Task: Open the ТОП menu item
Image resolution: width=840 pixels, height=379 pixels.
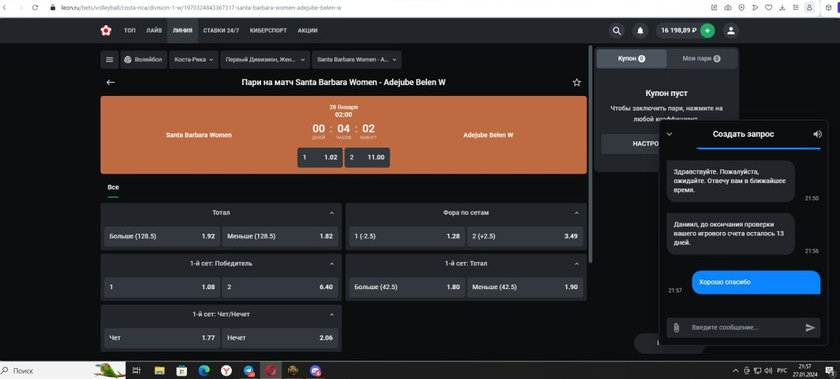Action: point(130,31)
